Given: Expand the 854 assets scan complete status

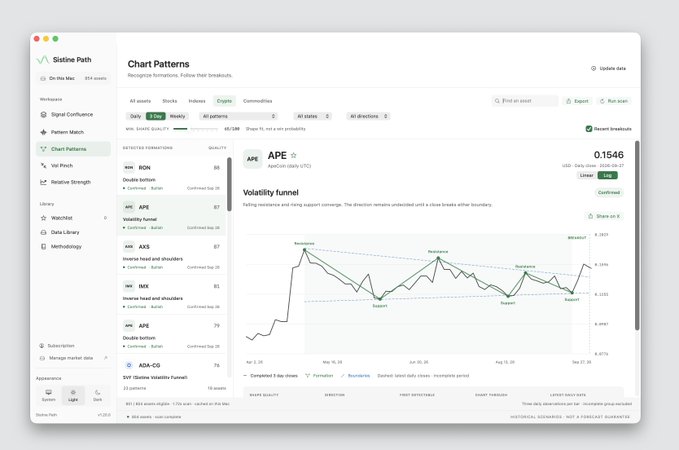Looking at the screenshot, I should click(x=154, y=417).
